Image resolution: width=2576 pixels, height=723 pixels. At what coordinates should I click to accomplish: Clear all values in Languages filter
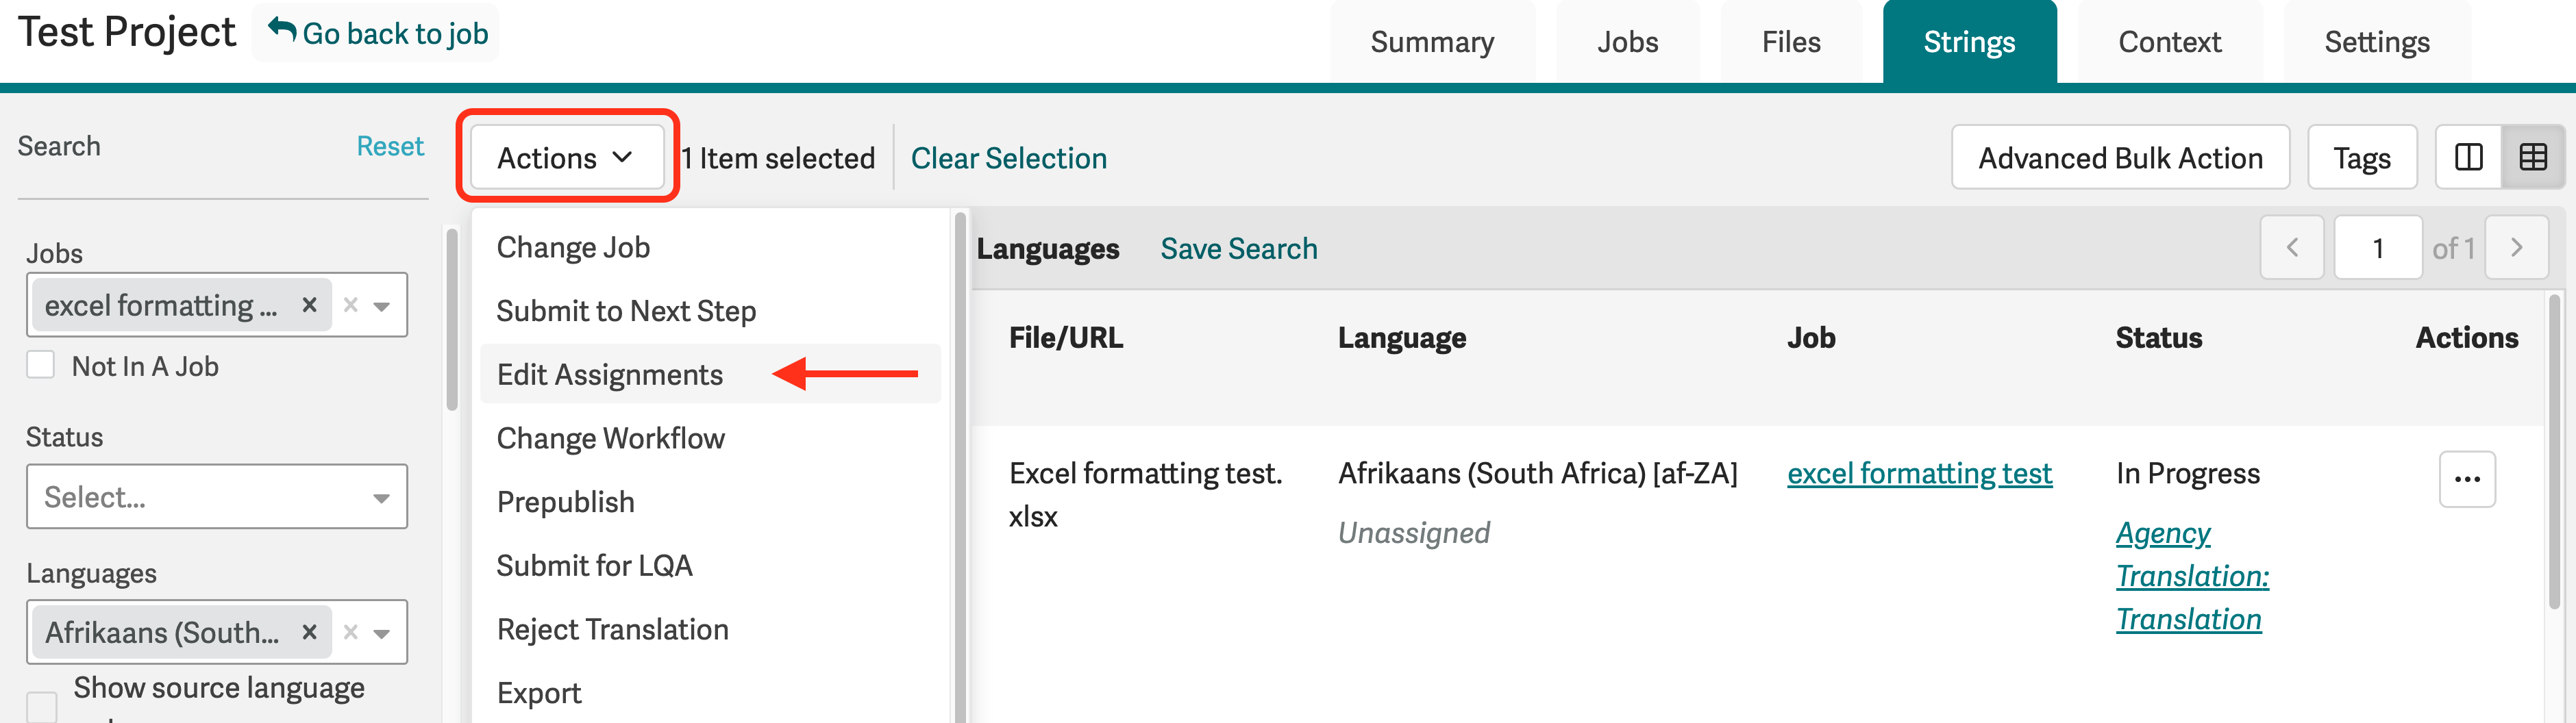350,632
